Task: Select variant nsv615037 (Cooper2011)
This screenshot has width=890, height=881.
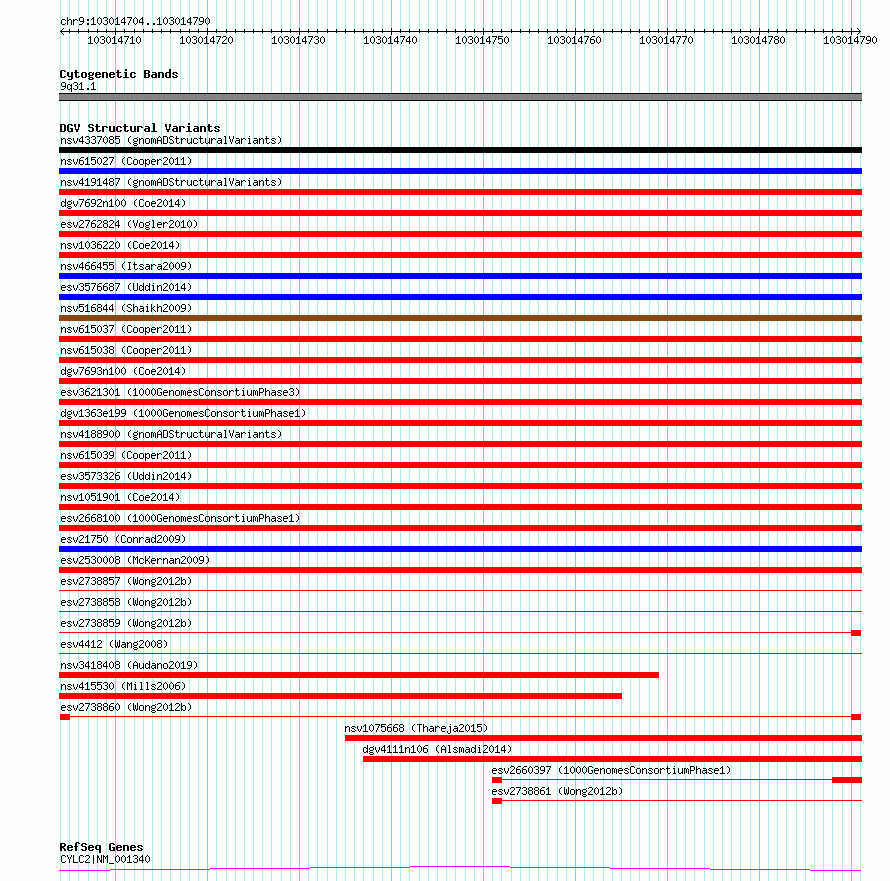Action: click(x=126, y=329)
